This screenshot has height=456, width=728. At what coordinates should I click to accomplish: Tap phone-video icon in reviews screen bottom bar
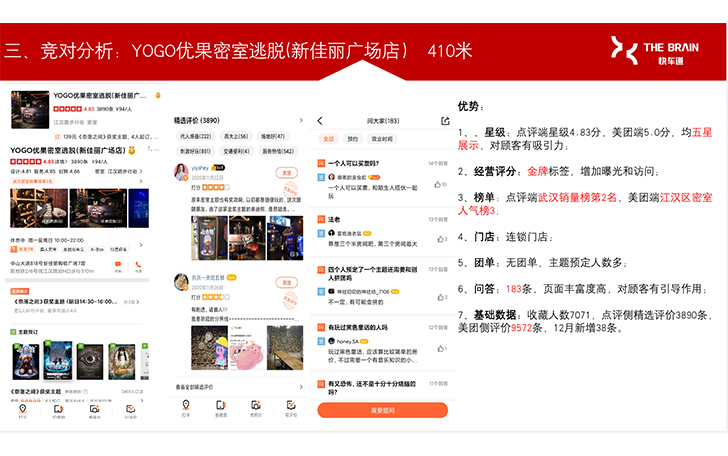coord(221,405)
